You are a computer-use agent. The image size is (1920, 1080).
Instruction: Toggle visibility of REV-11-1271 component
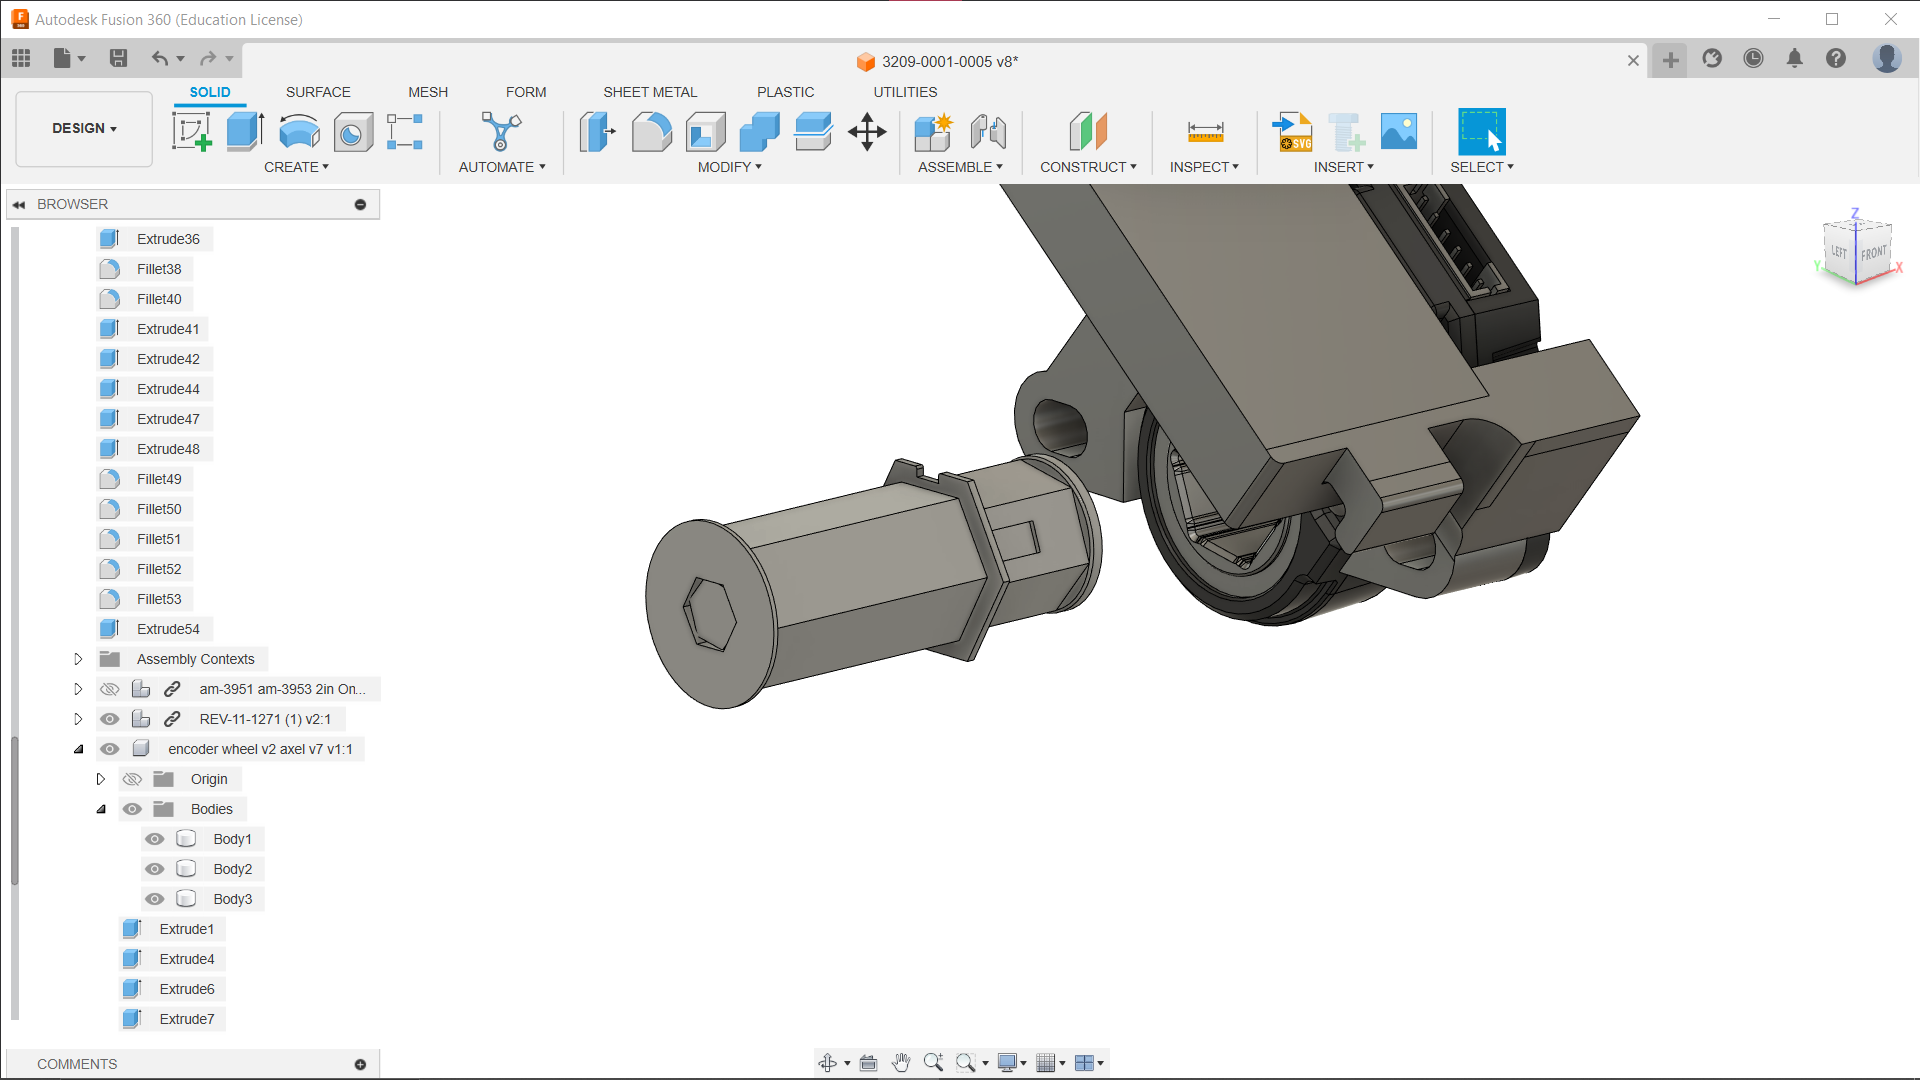tap(110, 719)
